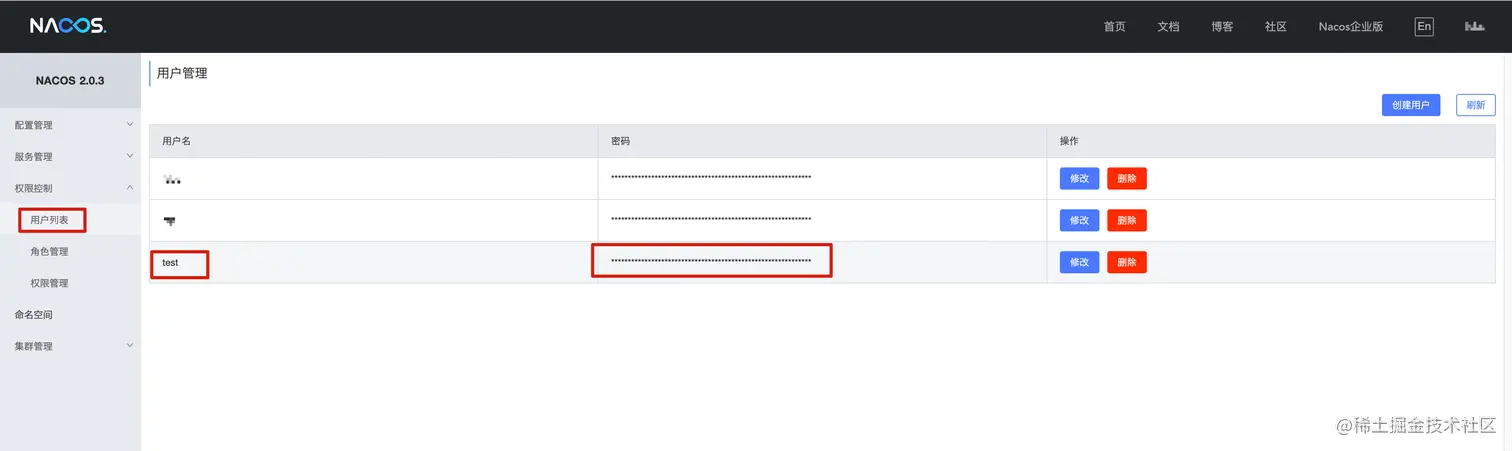The height and width of the screenshot is (451, 1512).
Task: Click the Nacos logo in header
Action: tap(67, 26)
